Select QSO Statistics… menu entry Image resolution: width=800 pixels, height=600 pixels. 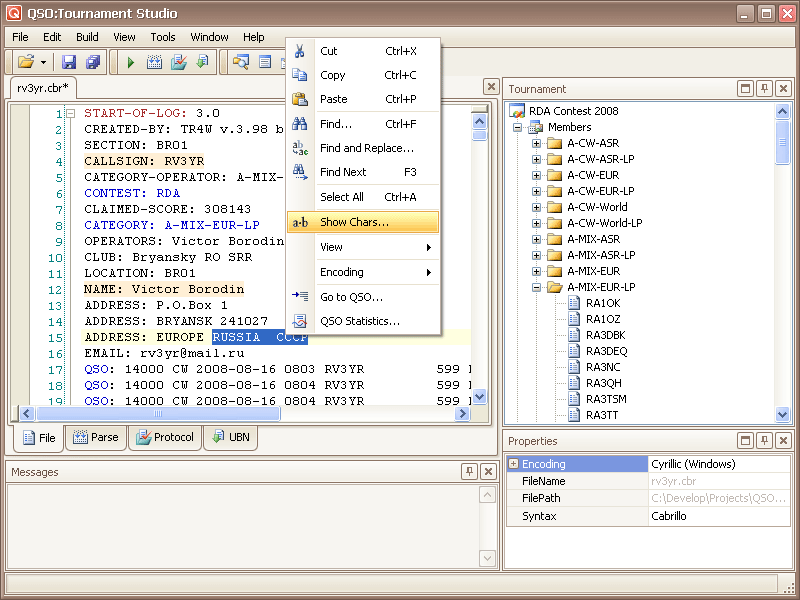359,321
